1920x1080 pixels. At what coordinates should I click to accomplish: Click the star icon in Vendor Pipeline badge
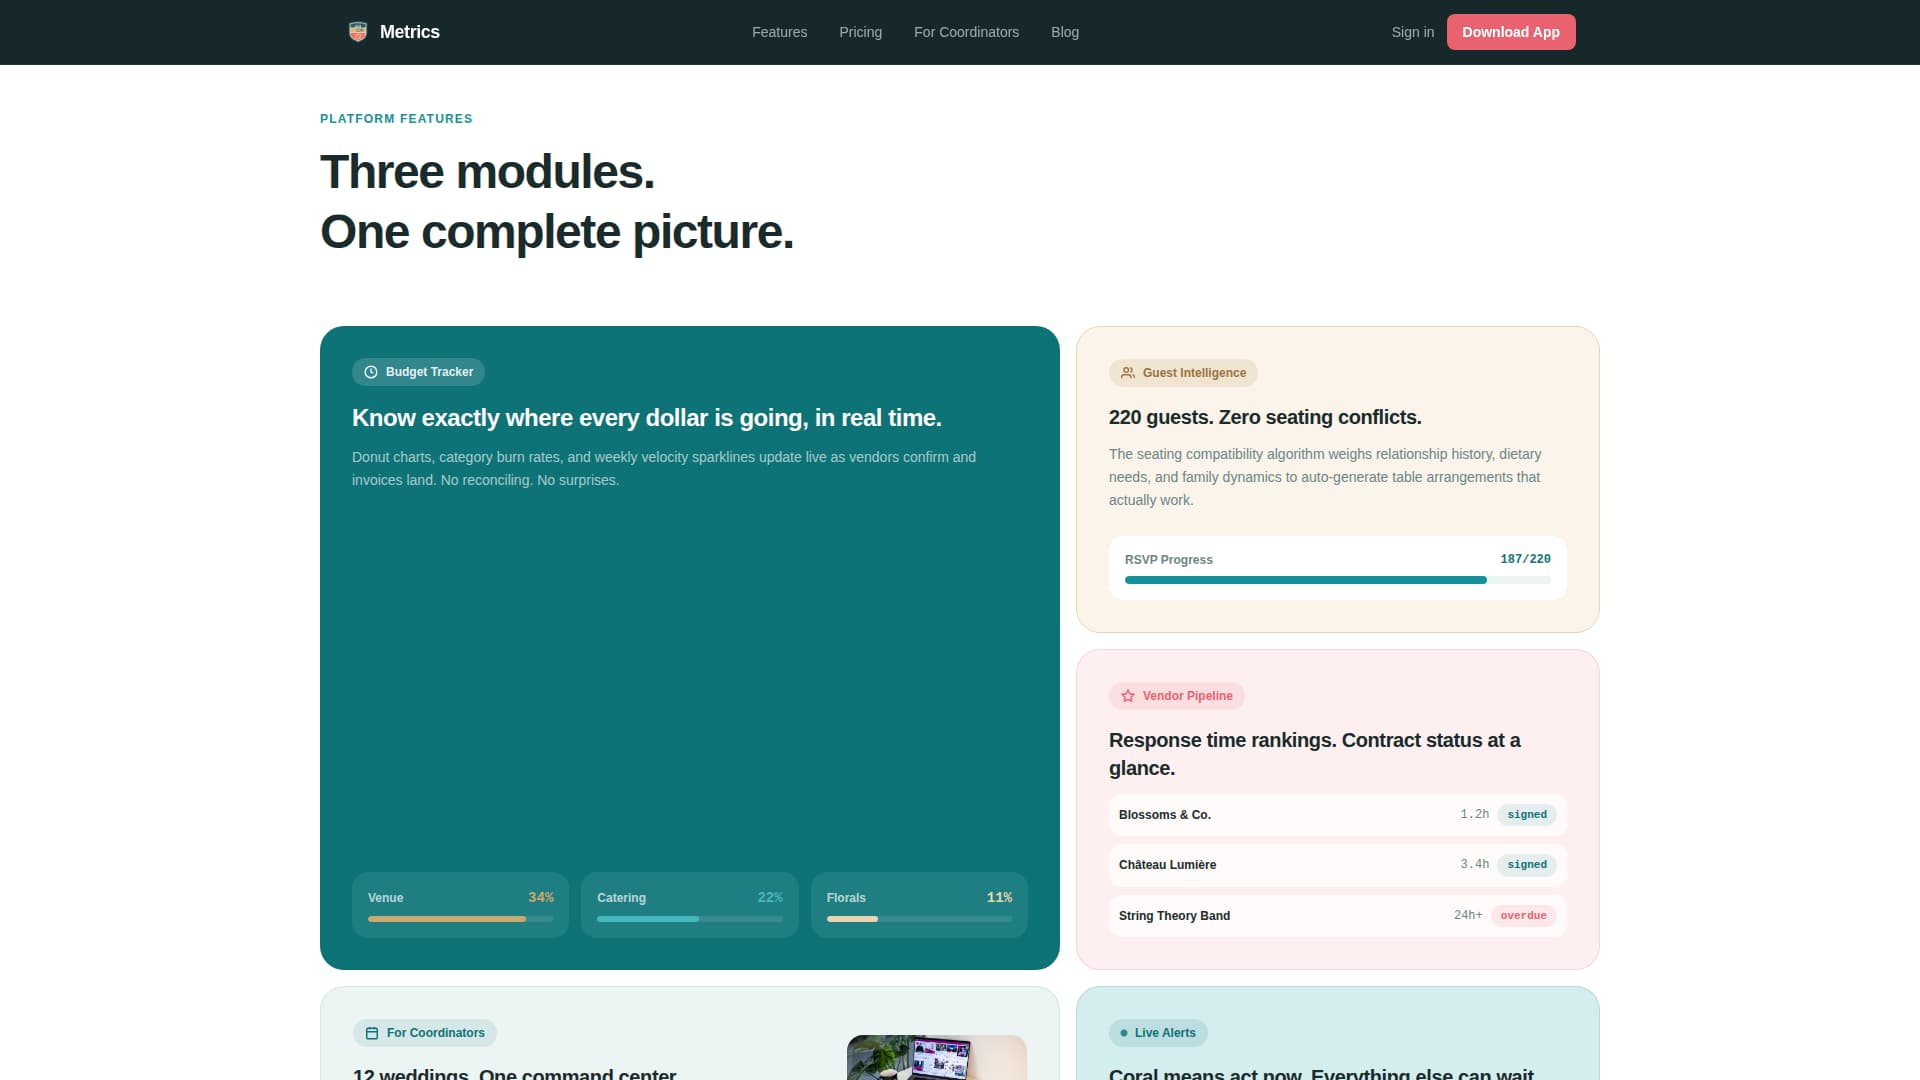(1128, 696)
